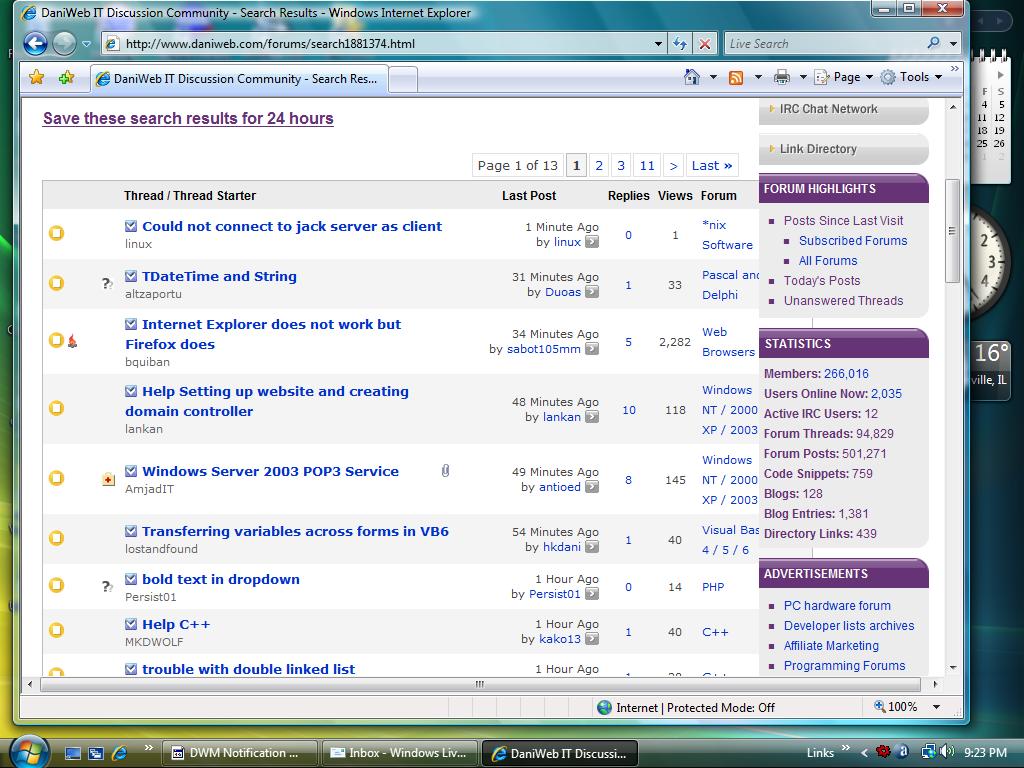Viewport: 1024px width, 768px height.
Task: Go to last post by sabot105mm arrow icon
Action: tap(592, 349)
